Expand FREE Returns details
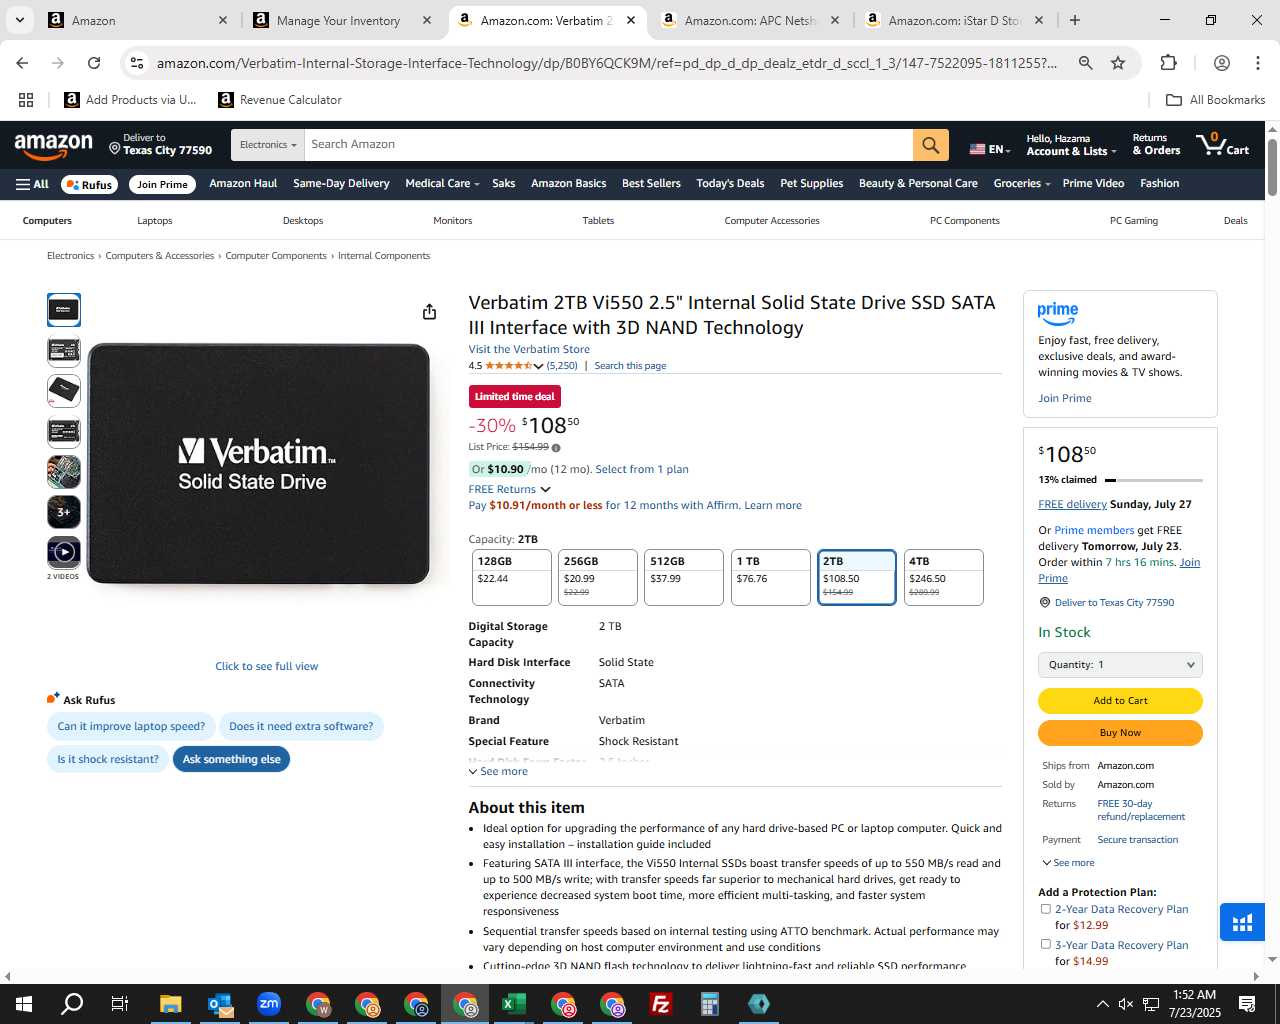Viewport: 1280px width, 1024px height. (509, 489)
